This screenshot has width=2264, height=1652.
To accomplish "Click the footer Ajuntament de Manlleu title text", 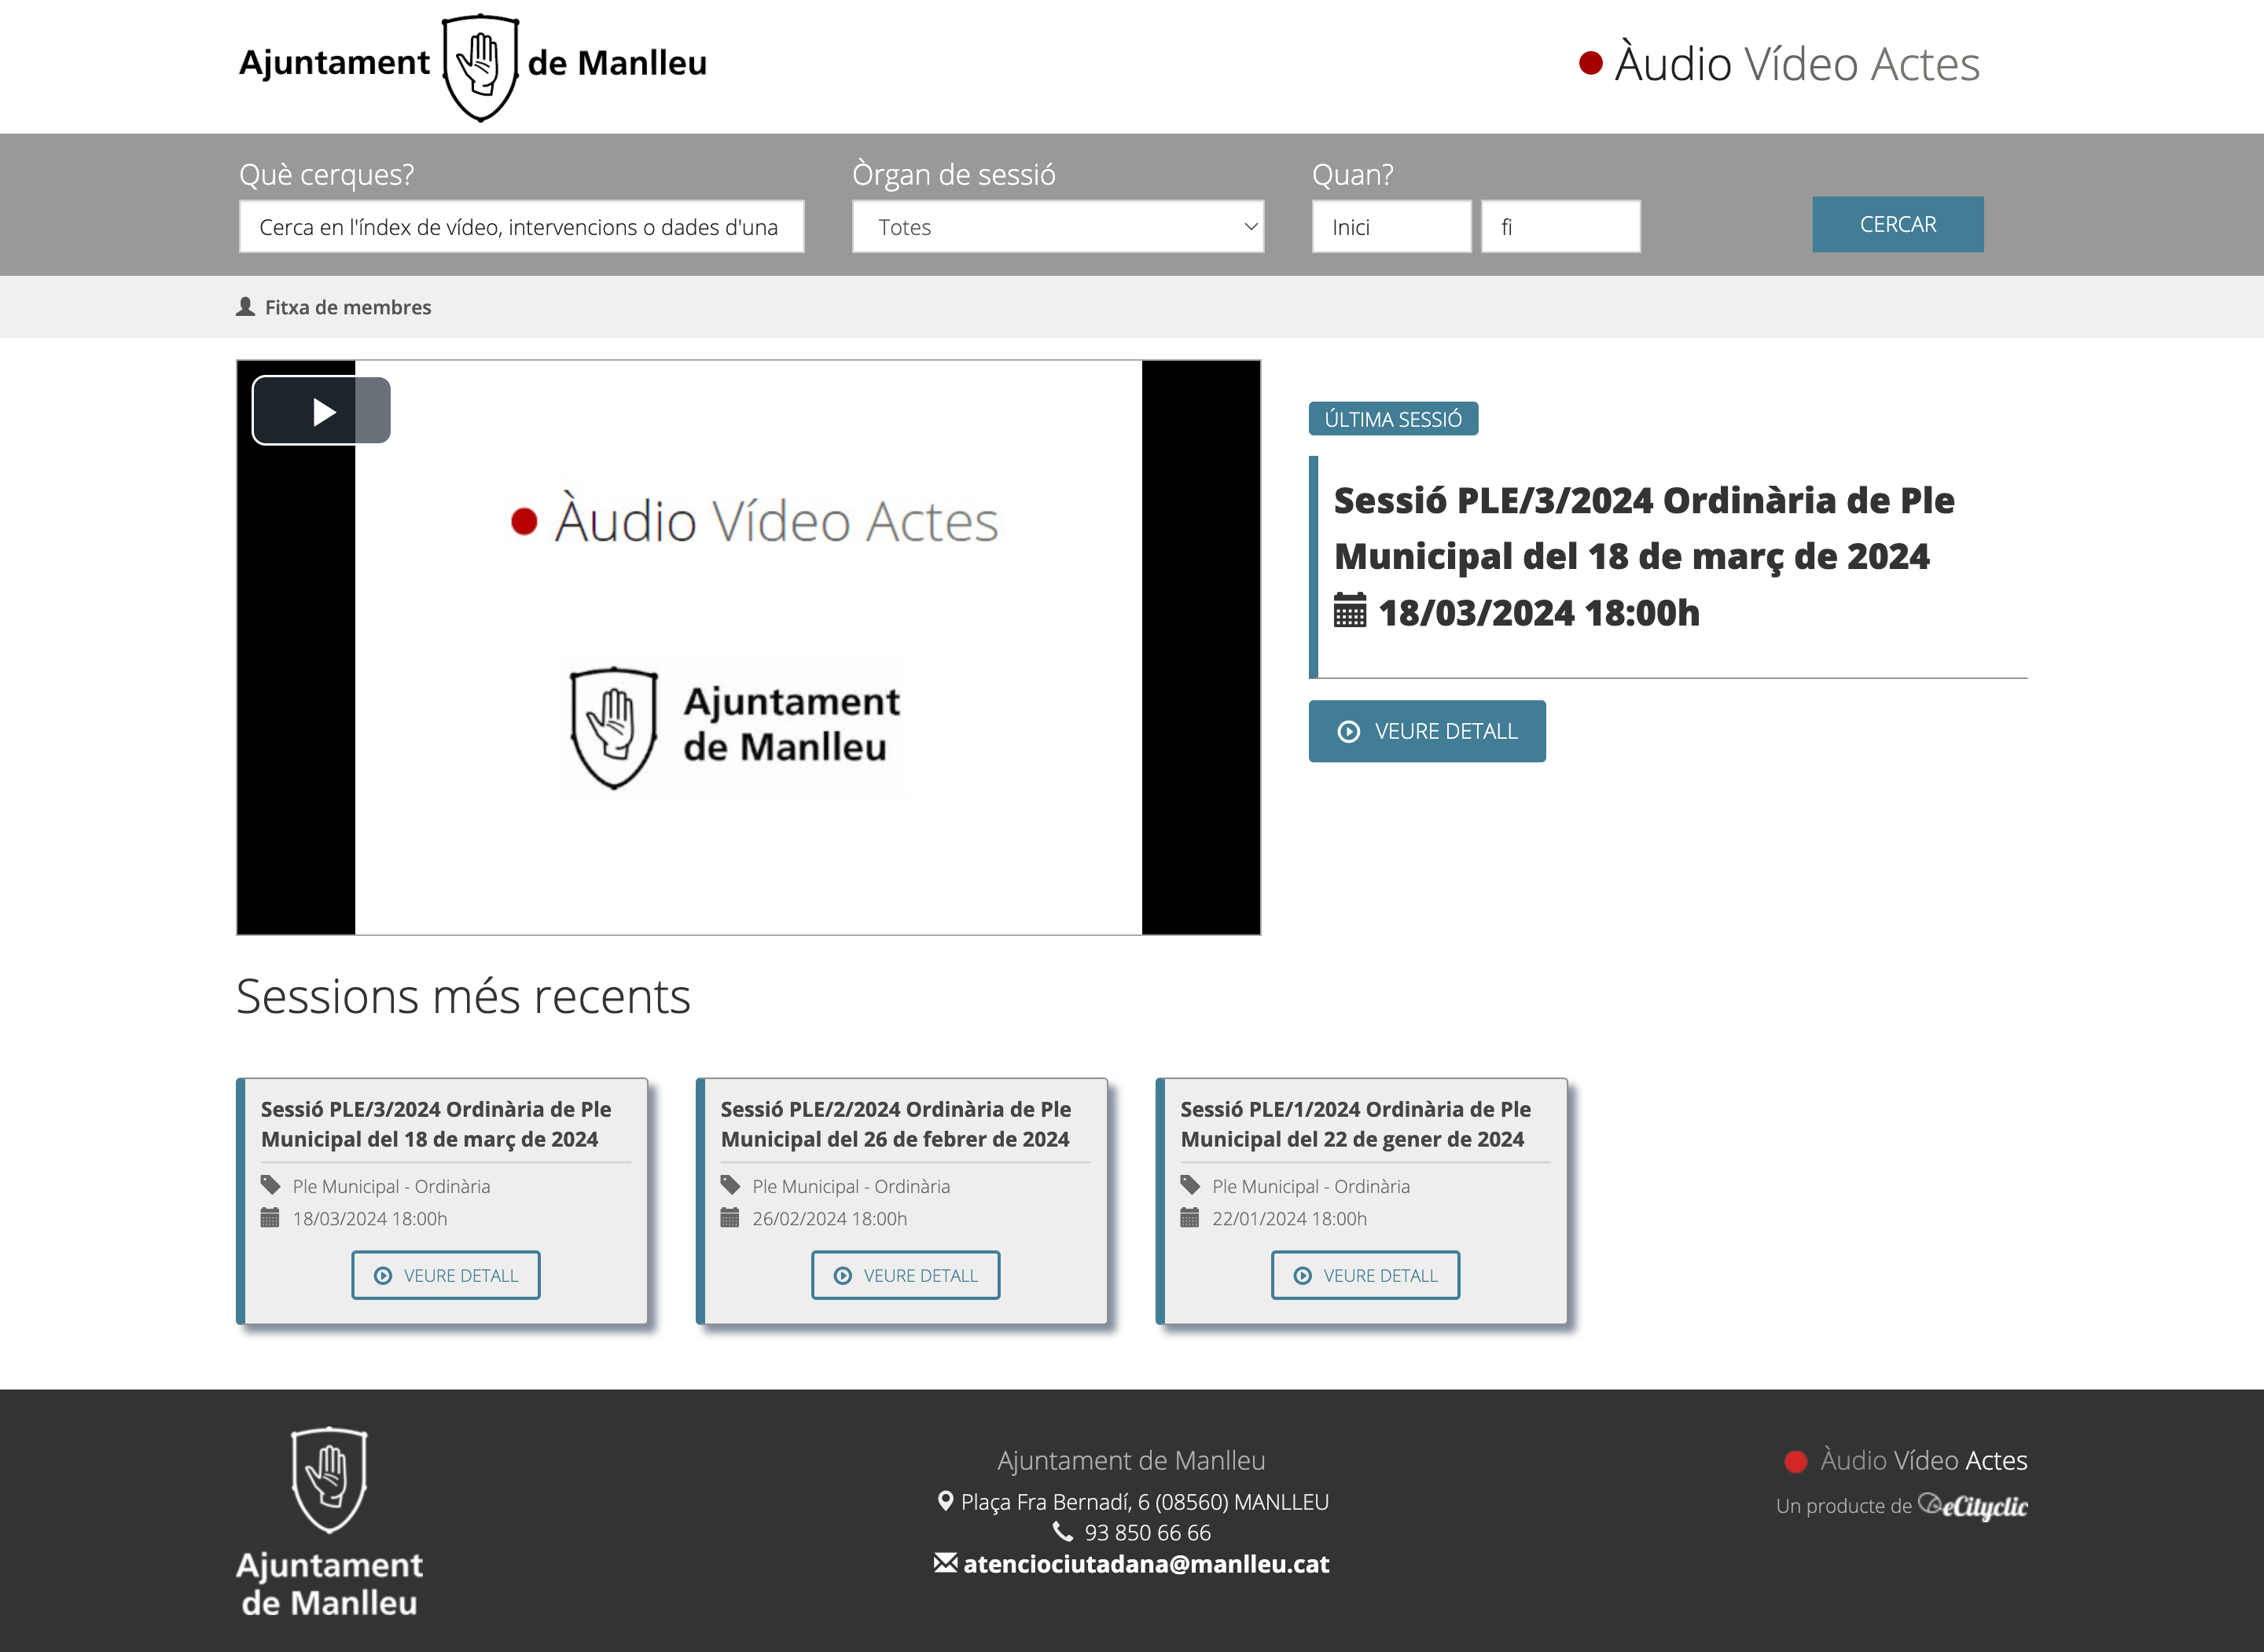I will click(1131, 1461).
